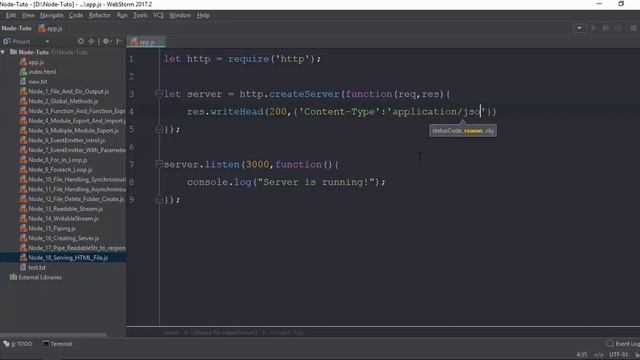The image size is (640, 360).
Task: Open the Window menu
Action: coord(180,15)
